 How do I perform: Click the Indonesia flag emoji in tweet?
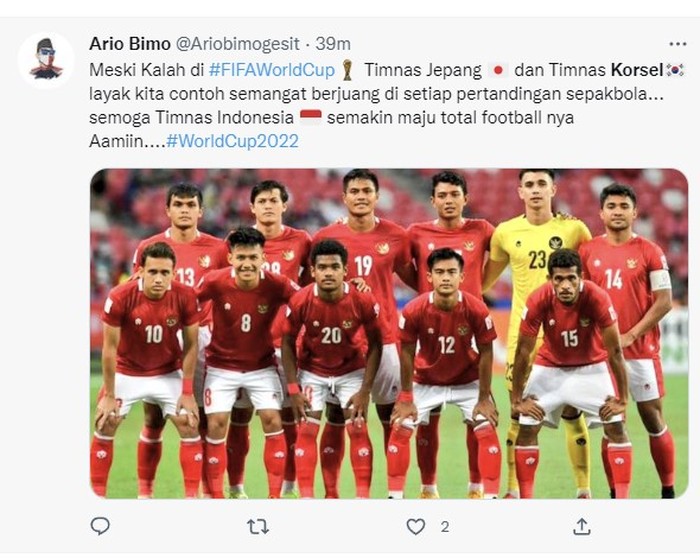tap(311, 117)
